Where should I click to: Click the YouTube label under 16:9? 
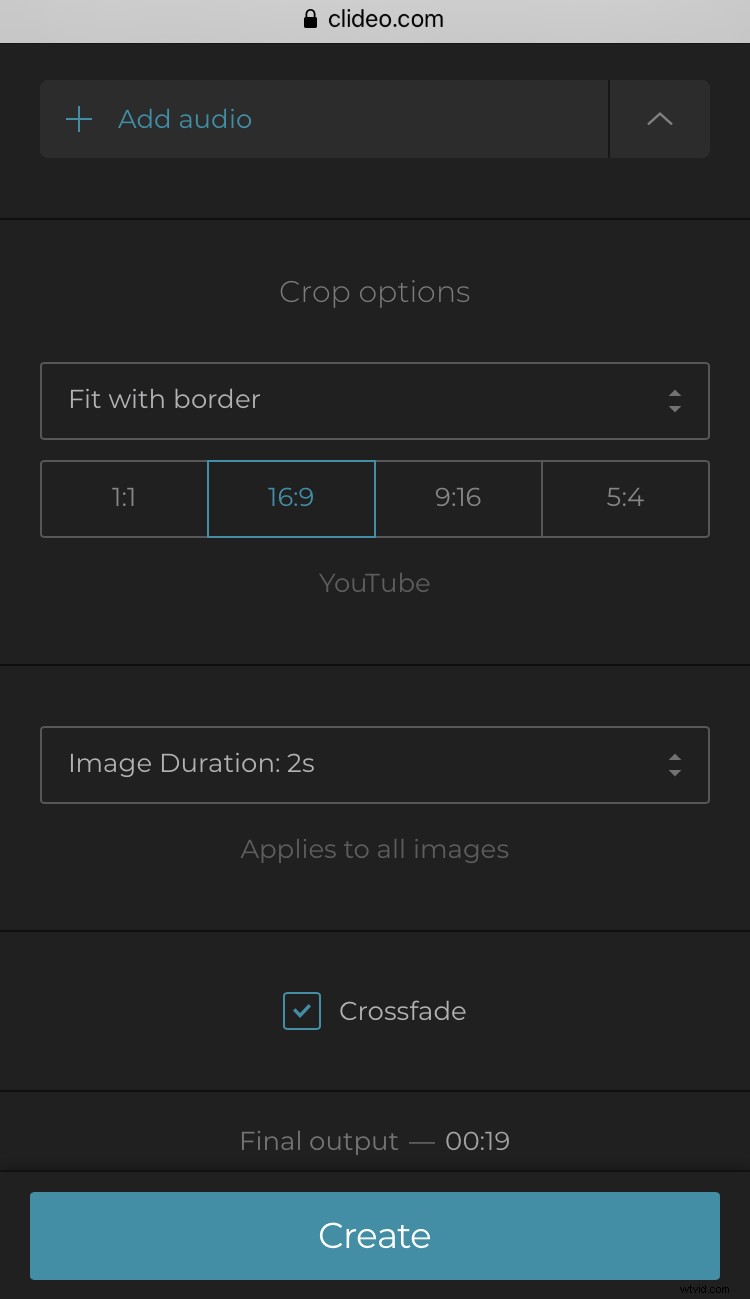374,583
